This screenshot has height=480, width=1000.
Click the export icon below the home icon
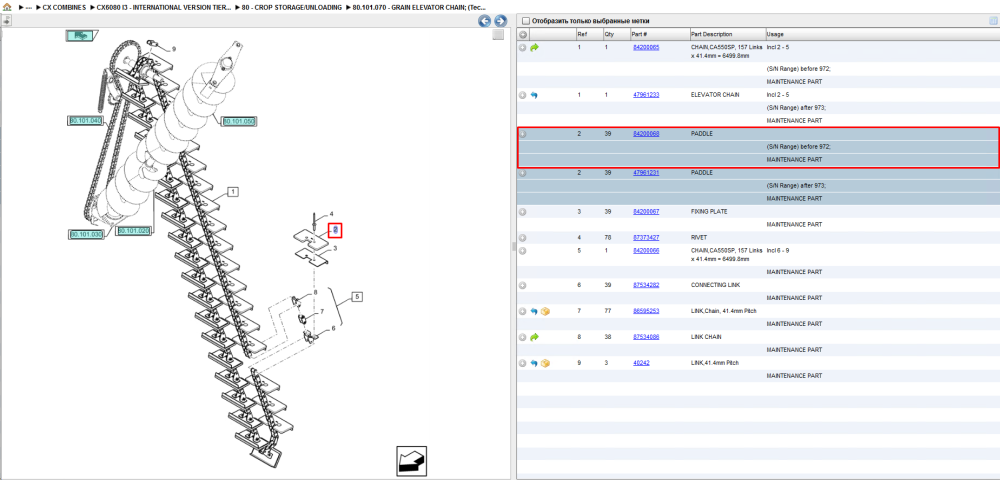coord(6,21)
